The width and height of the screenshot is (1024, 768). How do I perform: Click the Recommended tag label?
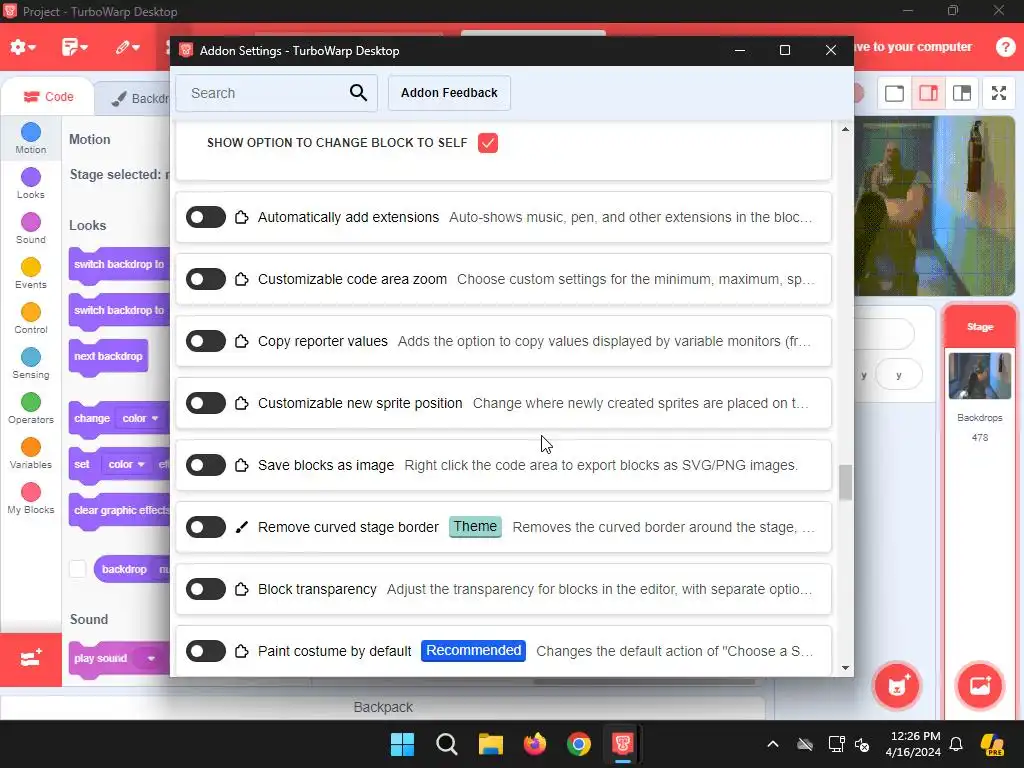[x=473, y=650]
